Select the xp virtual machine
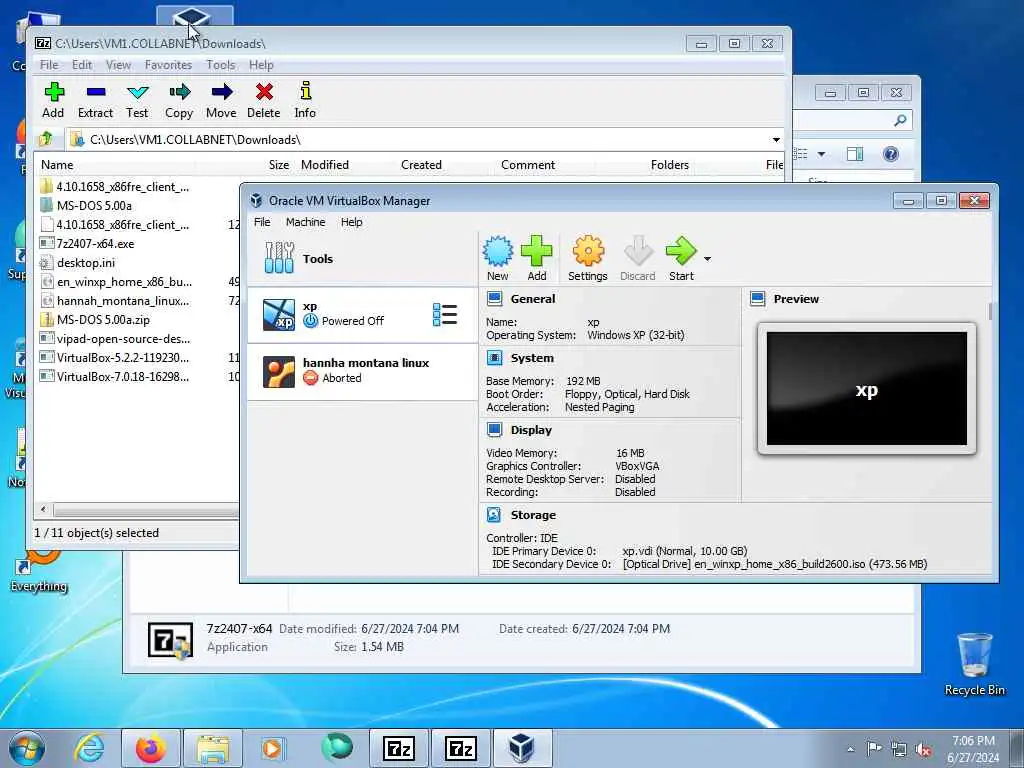 click(362, 315)
